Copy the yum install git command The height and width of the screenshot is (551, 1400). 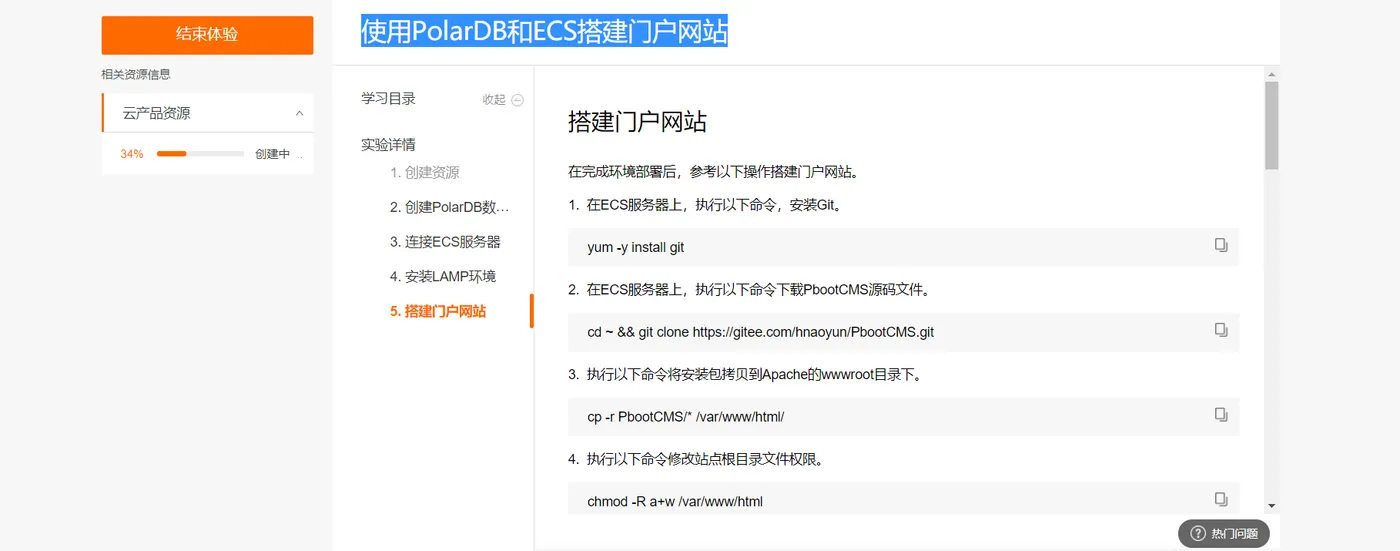[x=1221, y=245]
